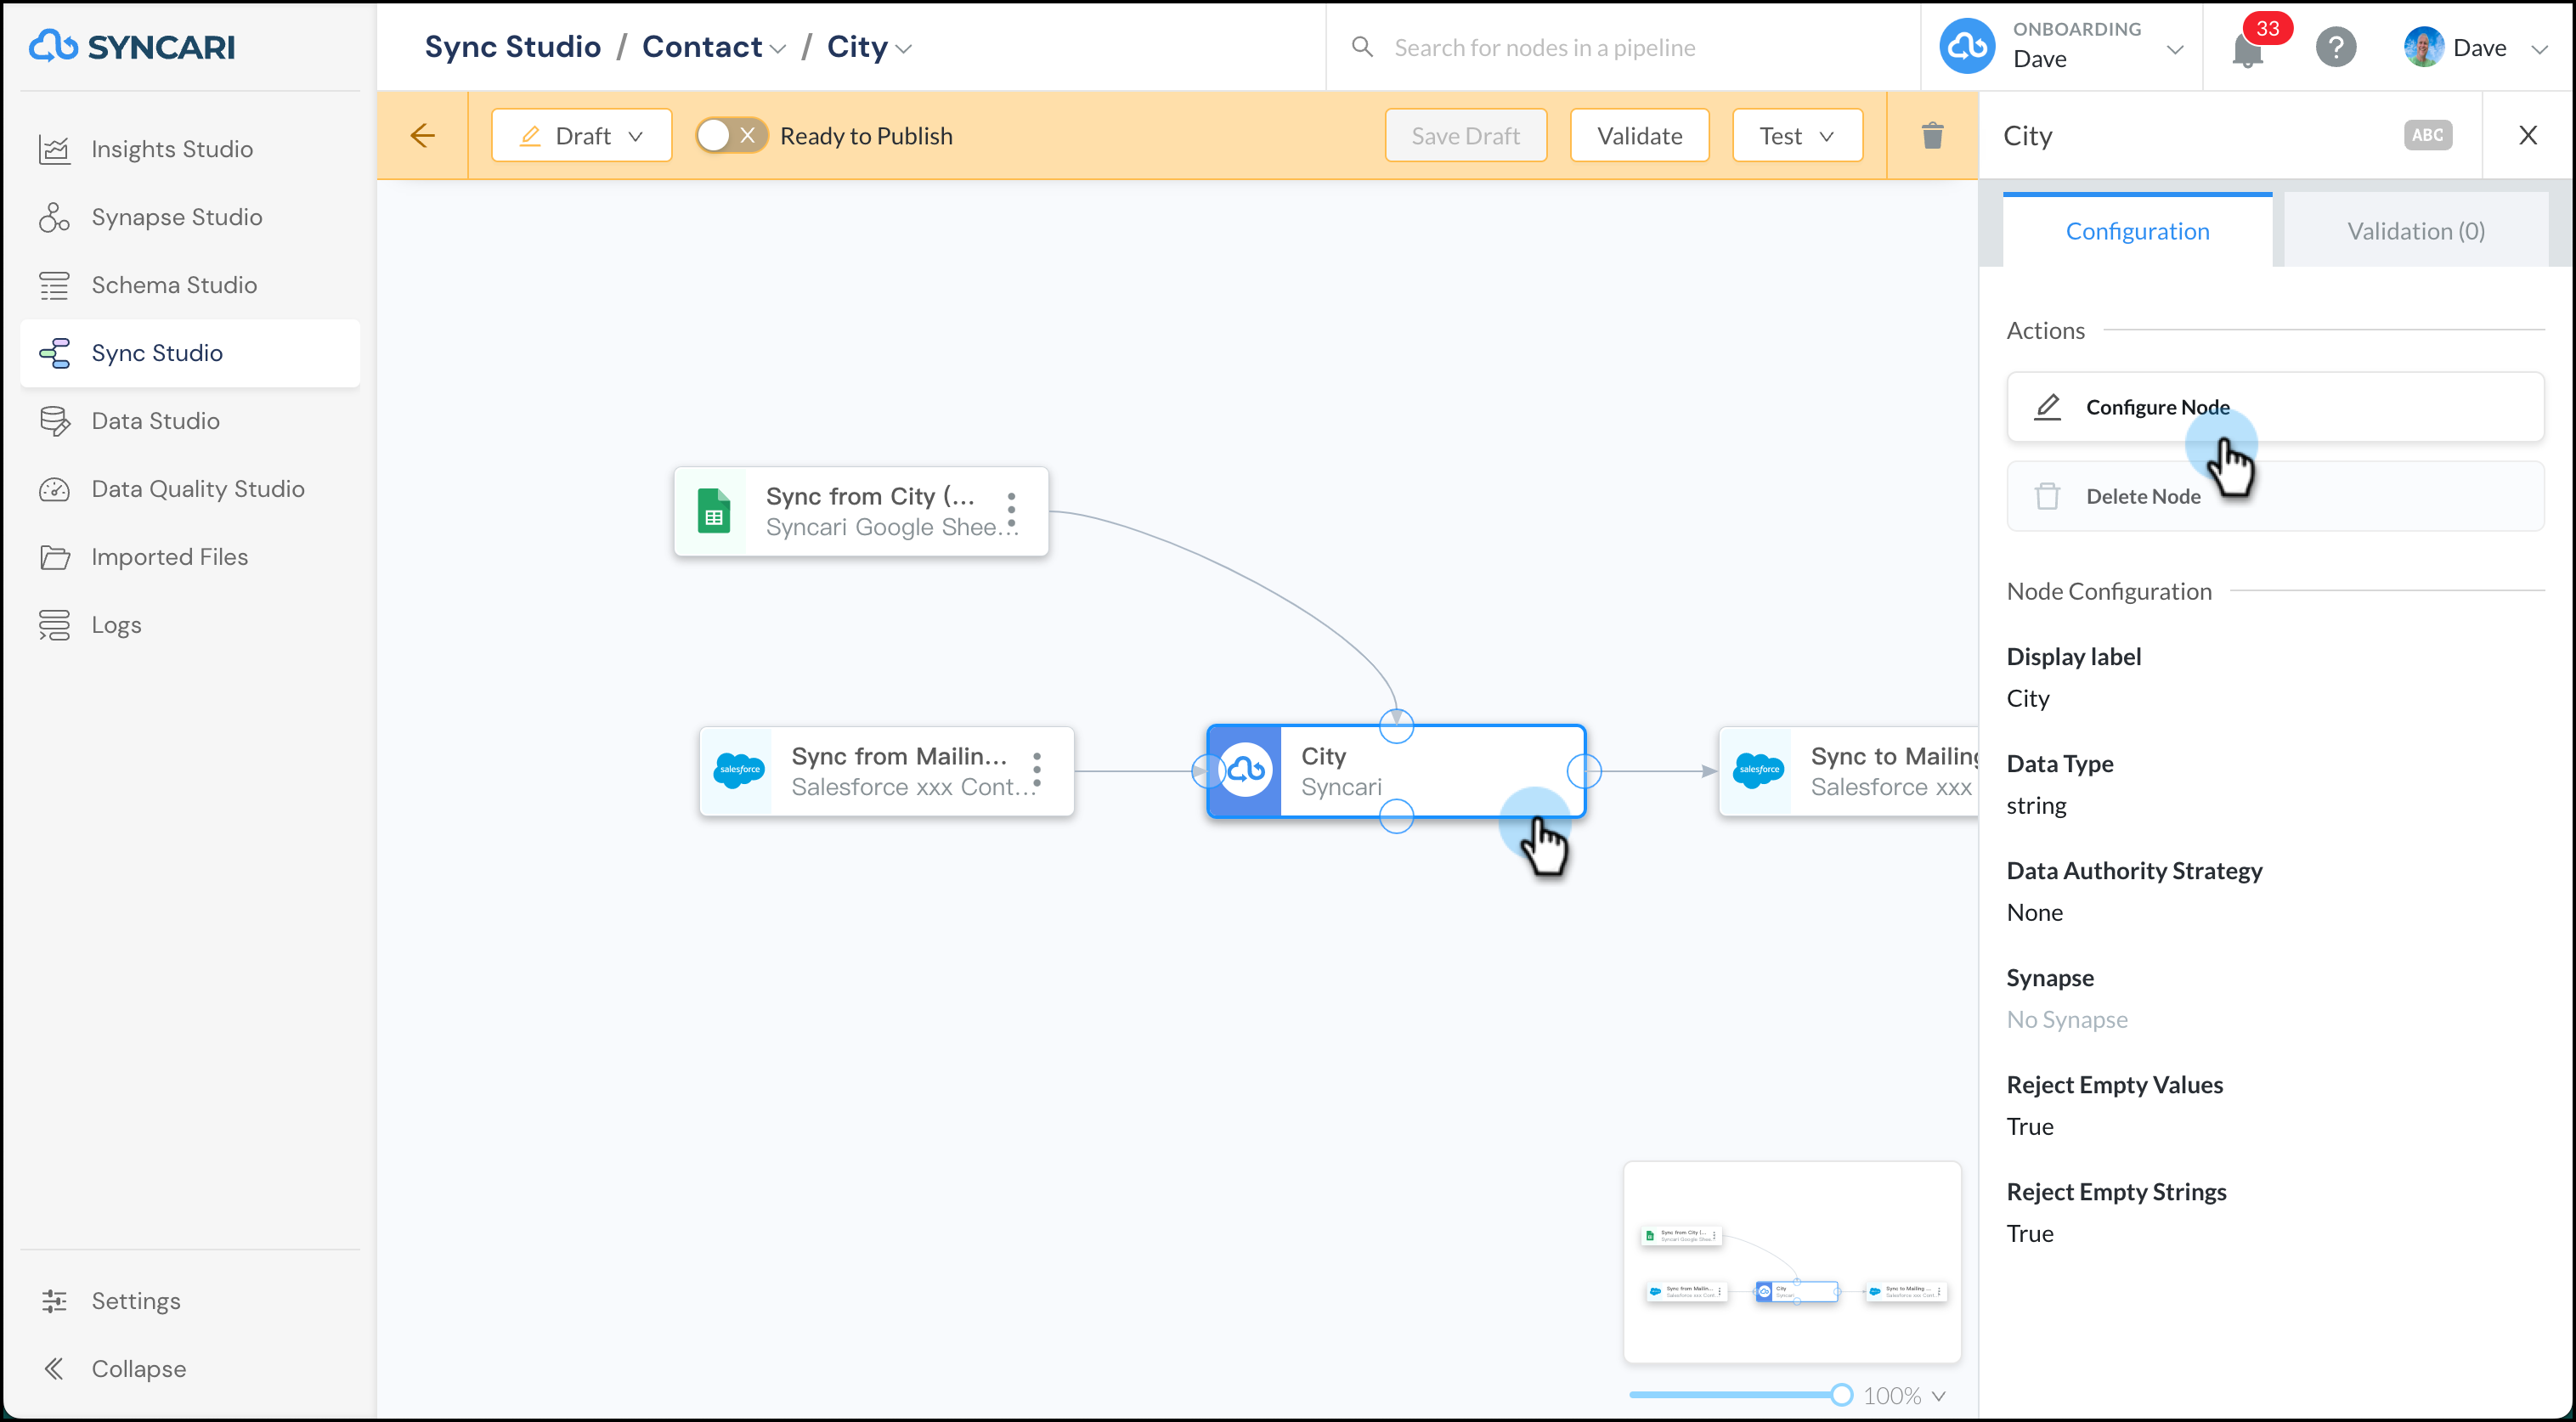Image resolution: width=2576 pixels, height=1422 pixels.
Task: Click Salesforce icon on Sync to Mailing node
Action: tap(1758, 770)
